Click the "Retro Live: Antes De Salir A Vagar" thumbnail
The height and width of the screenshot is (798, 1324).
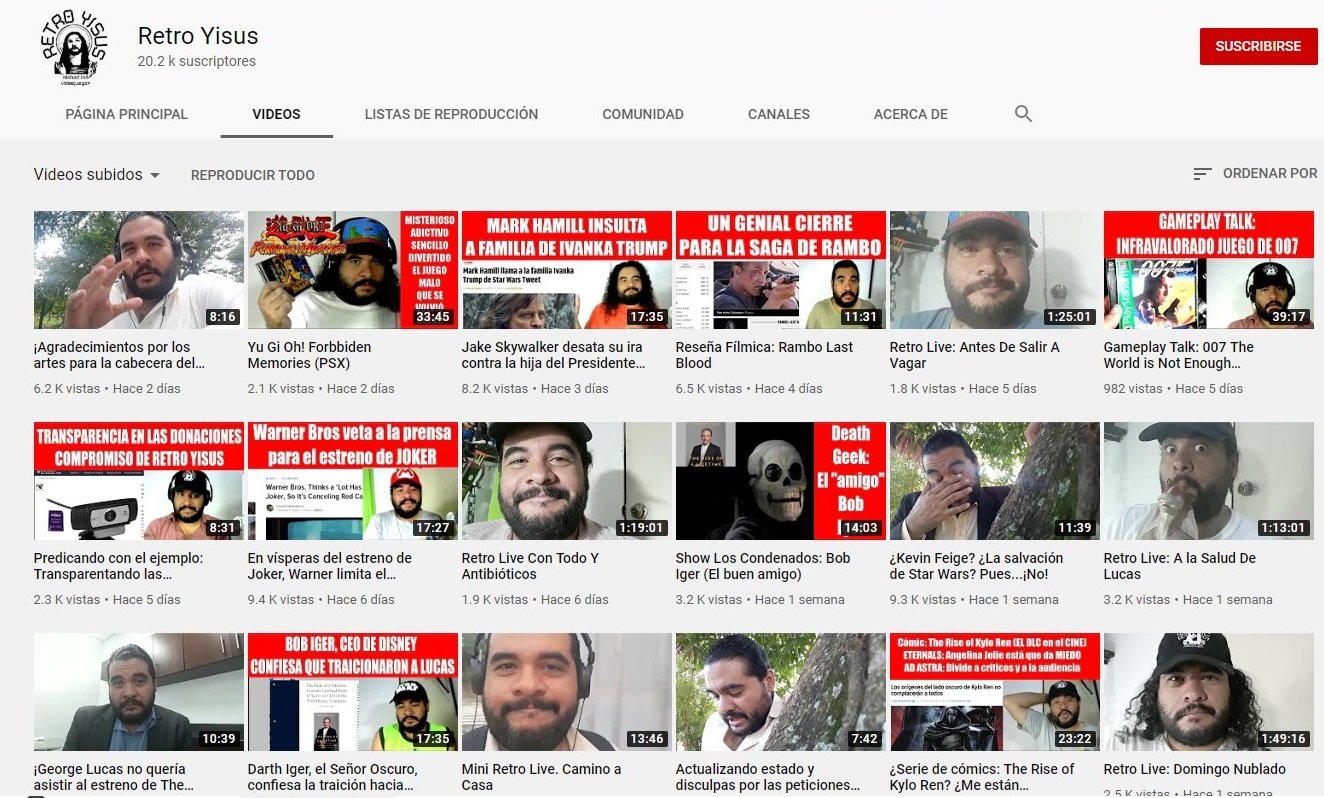pyautogui.click(x=993, y=270)
